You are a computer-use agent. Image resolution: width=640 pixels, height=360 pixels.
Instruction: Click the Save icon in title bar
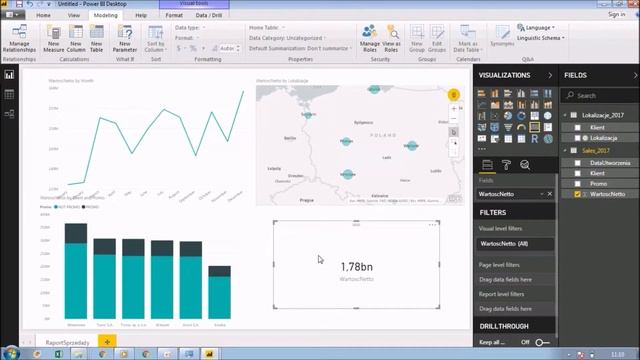click(x=19, y=4)
